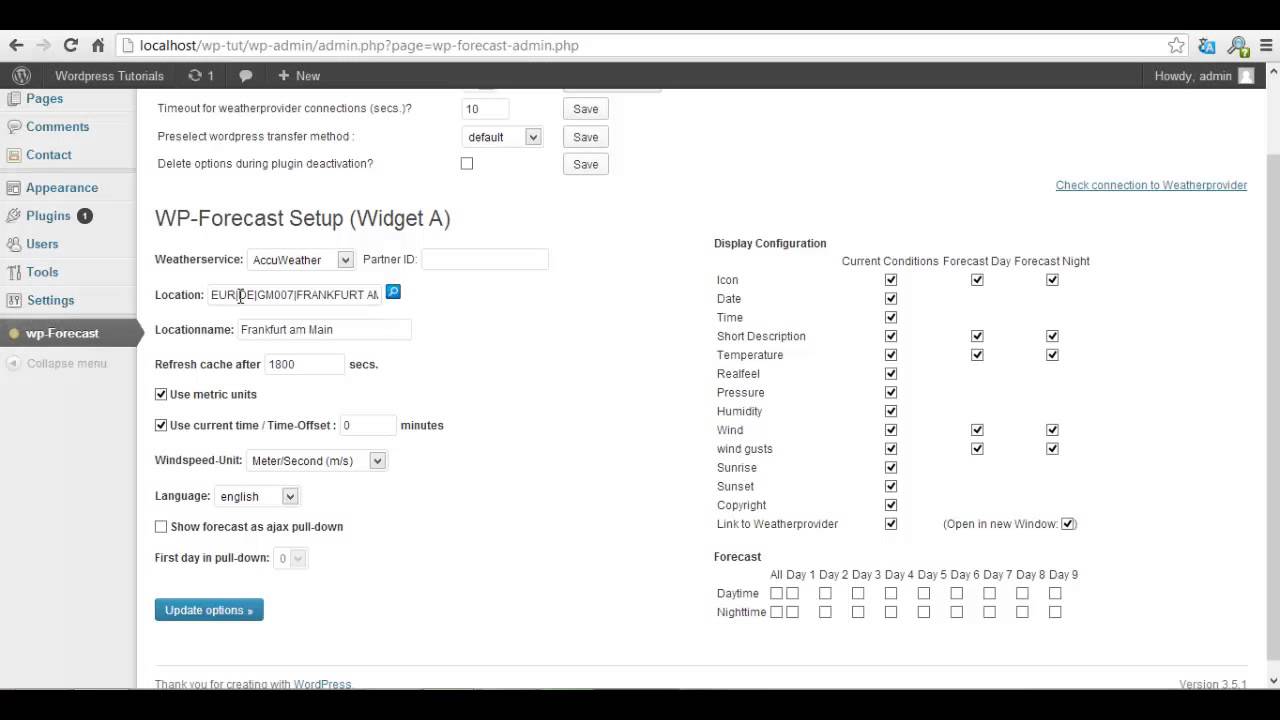Uncheck Open in new Window checkbox
Image resolution: width=1280 pixels, height=720 pixels.
1068,524
